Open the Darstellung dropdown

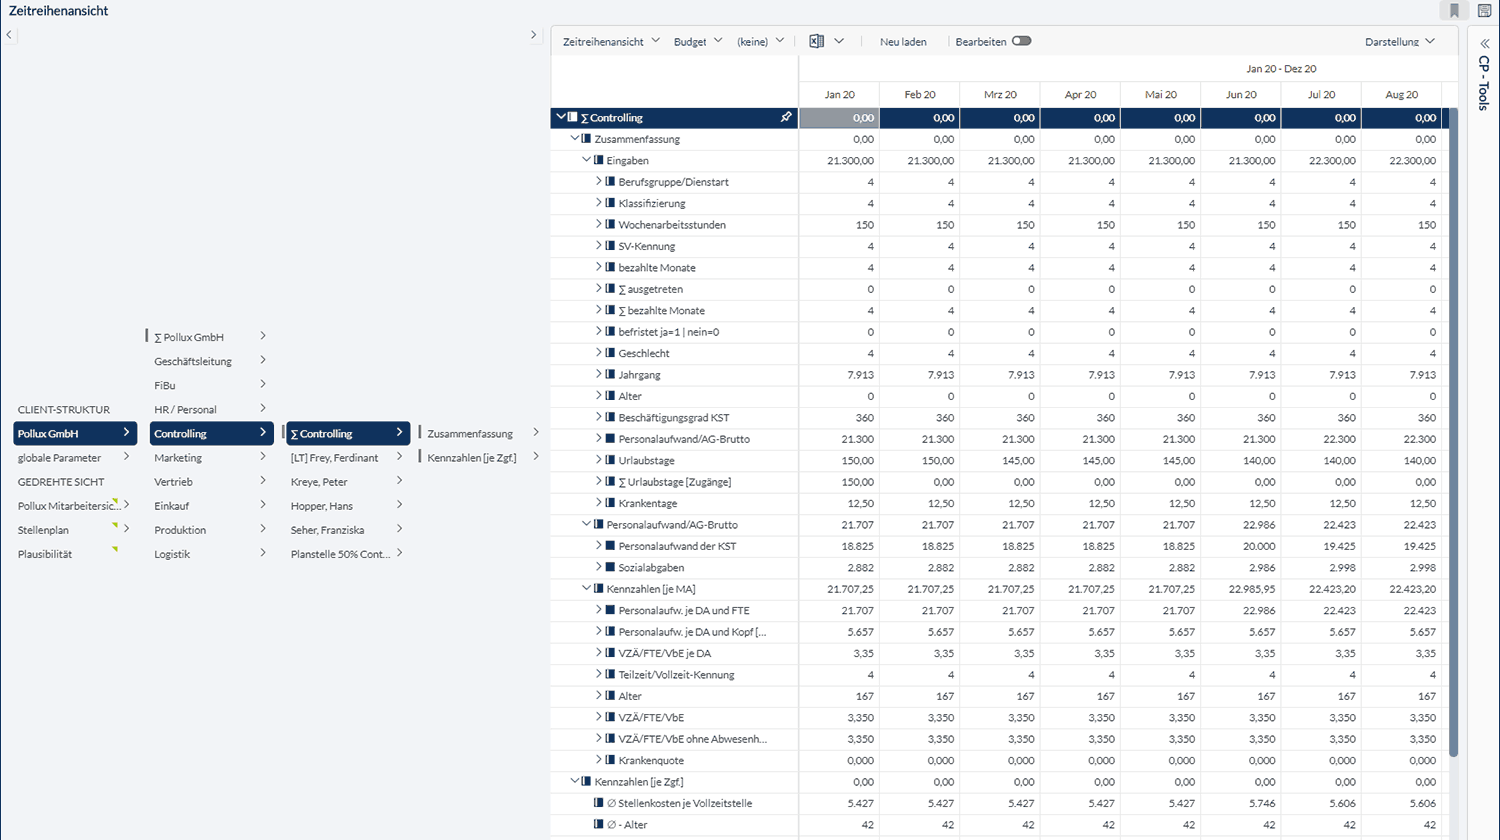pos(1400,41)
